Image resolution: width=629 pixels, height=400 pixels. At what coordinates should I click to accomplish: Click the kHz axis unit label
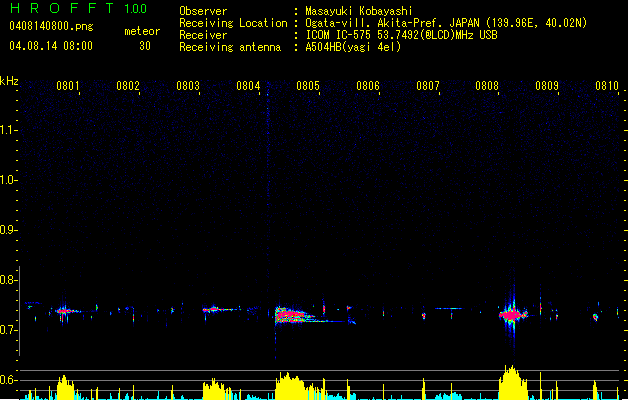point(9,81)
